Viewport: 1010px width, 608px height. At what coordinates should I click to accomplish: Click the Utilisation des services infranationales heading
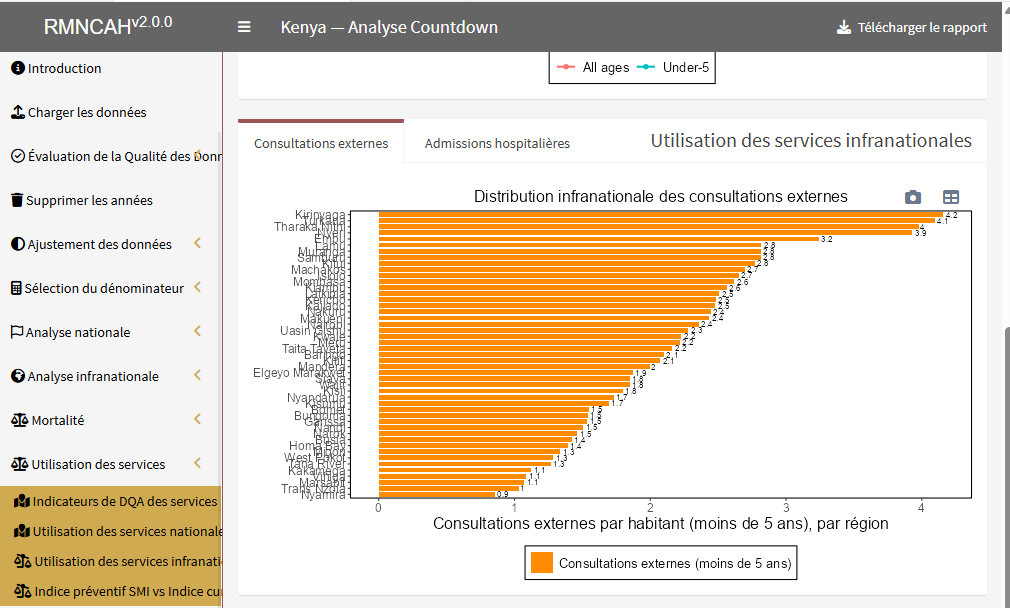(811, 140)
